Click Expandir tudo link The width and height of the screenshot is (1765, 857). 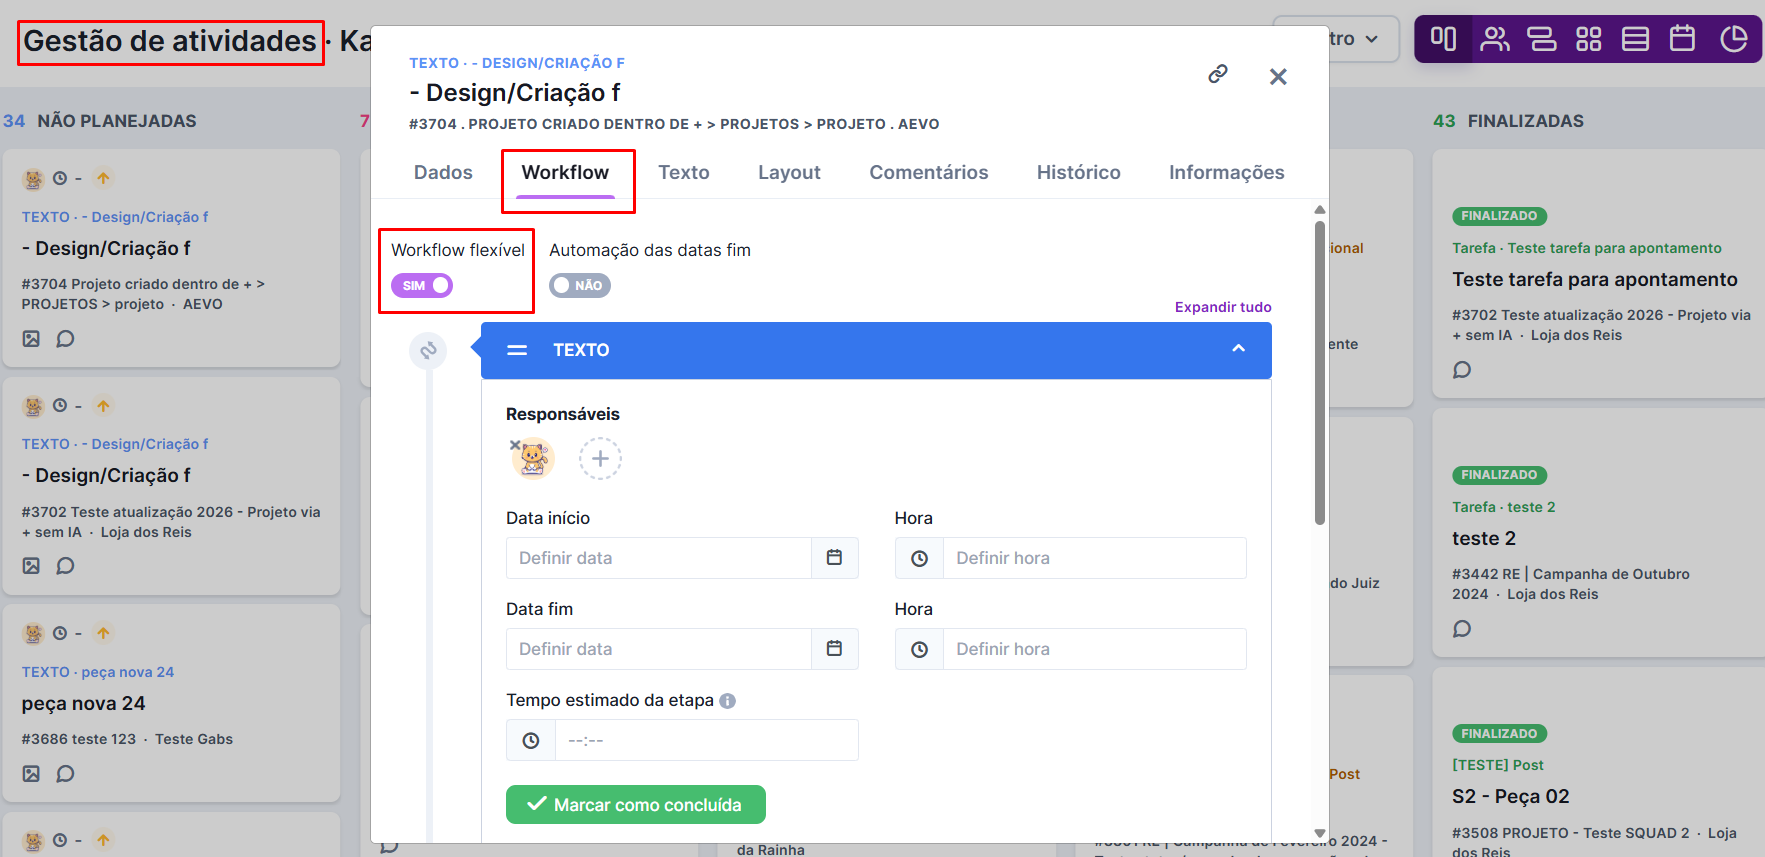1222,307
